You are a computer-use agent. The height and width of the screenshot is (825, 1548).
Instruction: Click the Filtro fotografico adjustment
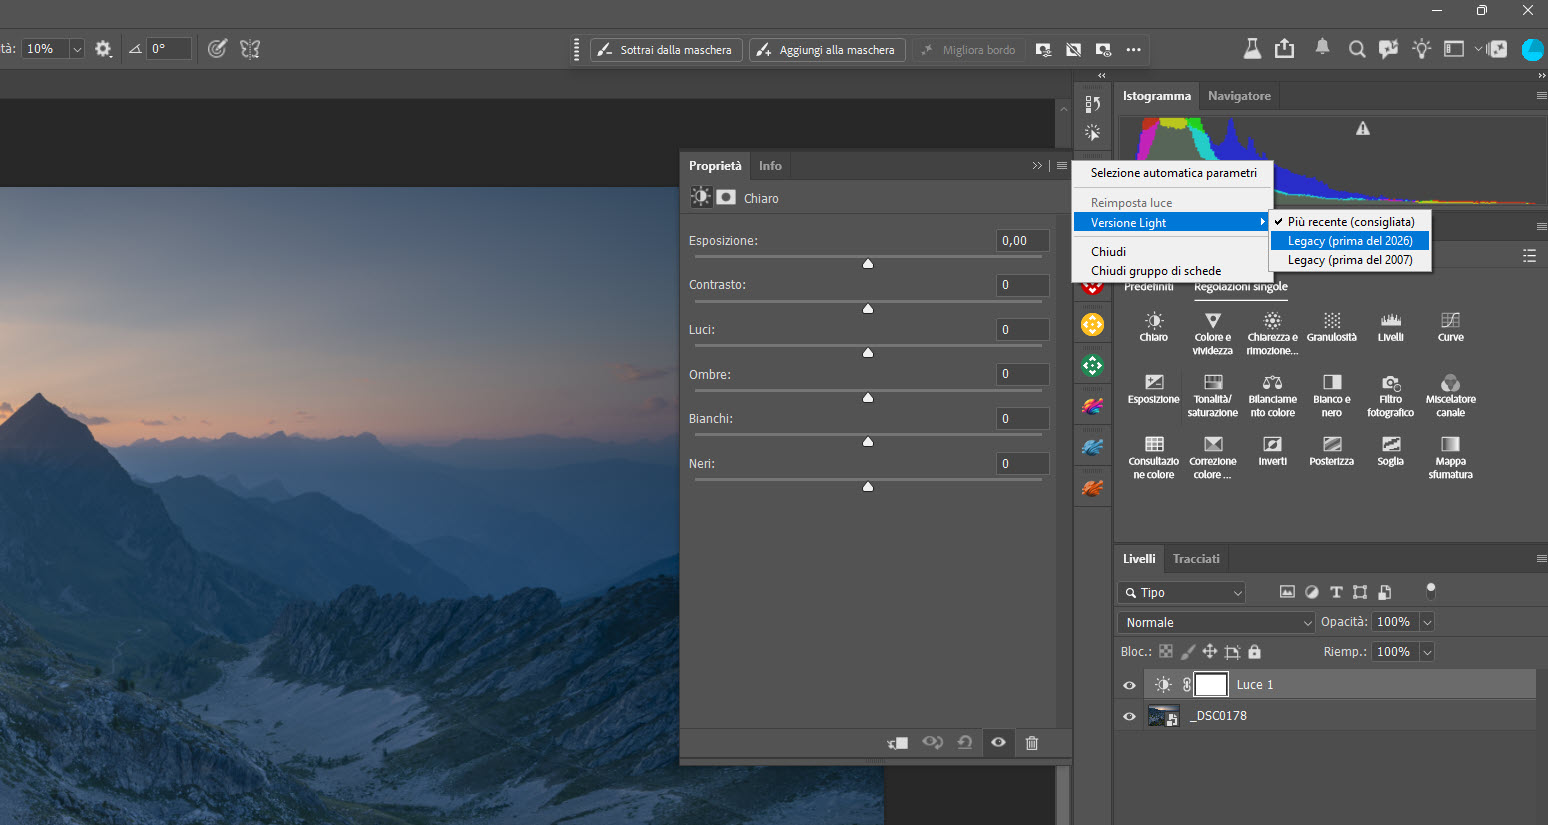coord(1390,395)
